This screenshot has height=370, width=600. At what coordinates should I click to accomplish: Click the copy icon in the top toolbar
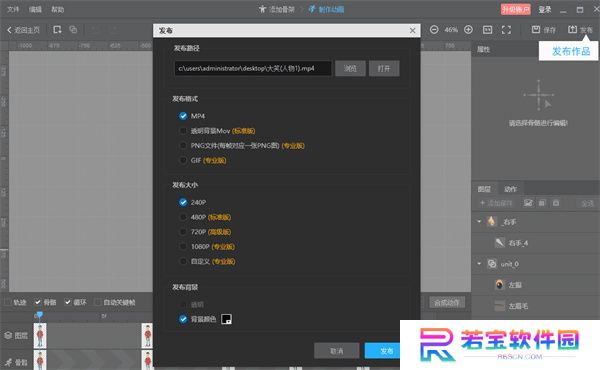pyautogui.click(x=73, y=29)
